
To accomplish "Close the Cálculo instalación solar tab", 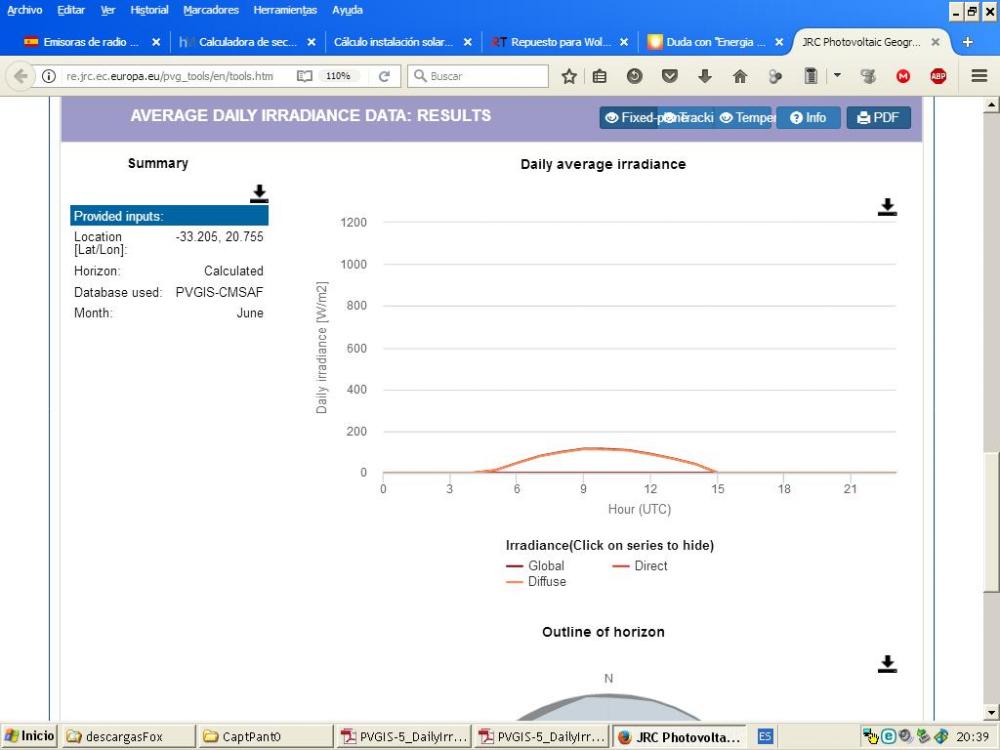I will click(467, 42).
